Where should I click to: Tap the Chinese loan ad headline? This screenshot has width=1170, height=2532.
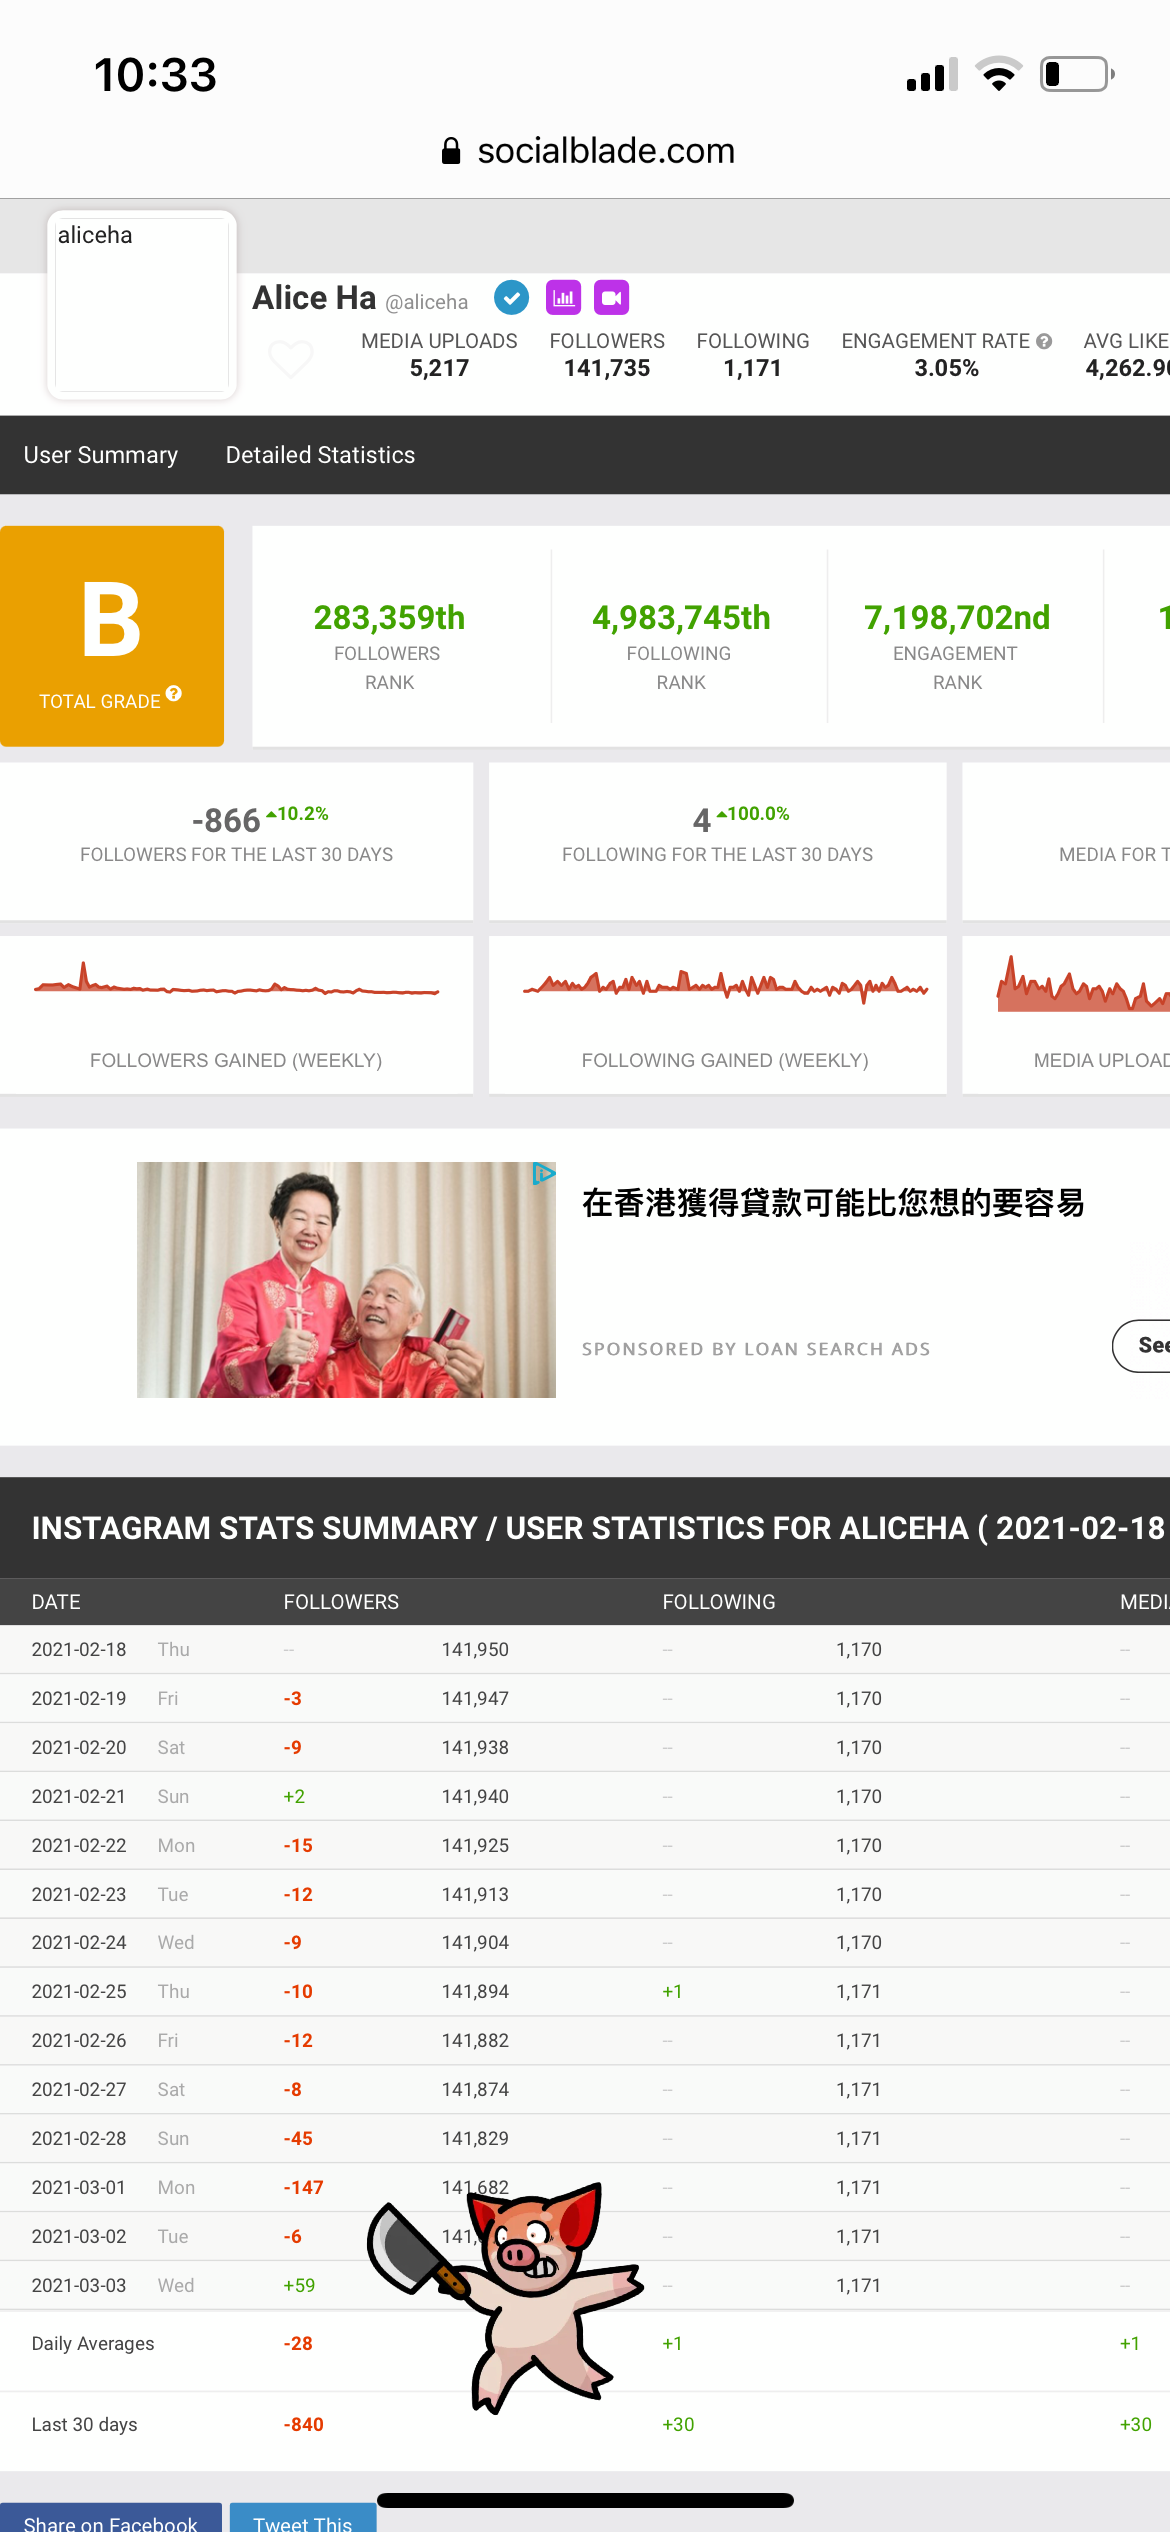click(x=833, y=1203)
